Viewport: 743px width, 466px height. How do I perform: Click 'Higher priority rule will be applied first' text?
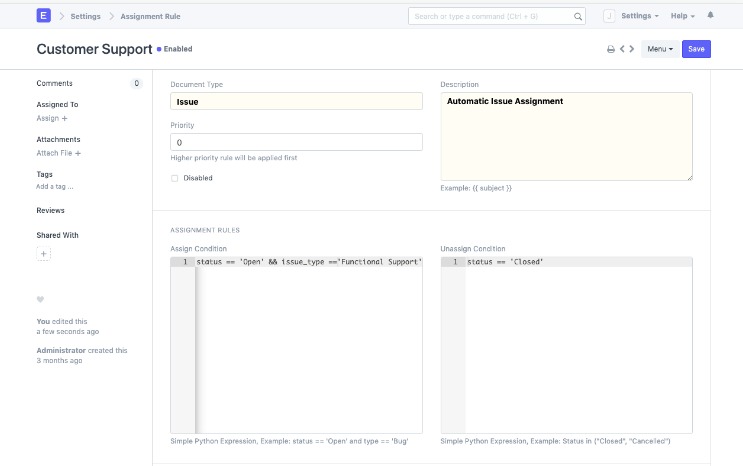234,158
